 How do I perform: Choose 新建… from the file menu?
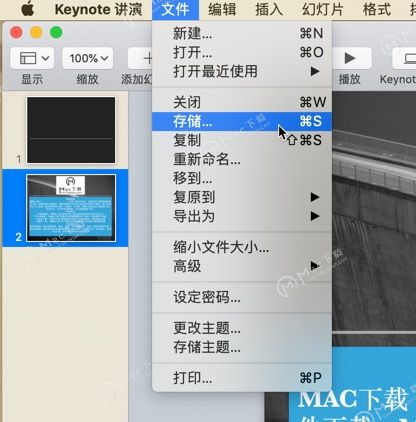coord(242,33)
